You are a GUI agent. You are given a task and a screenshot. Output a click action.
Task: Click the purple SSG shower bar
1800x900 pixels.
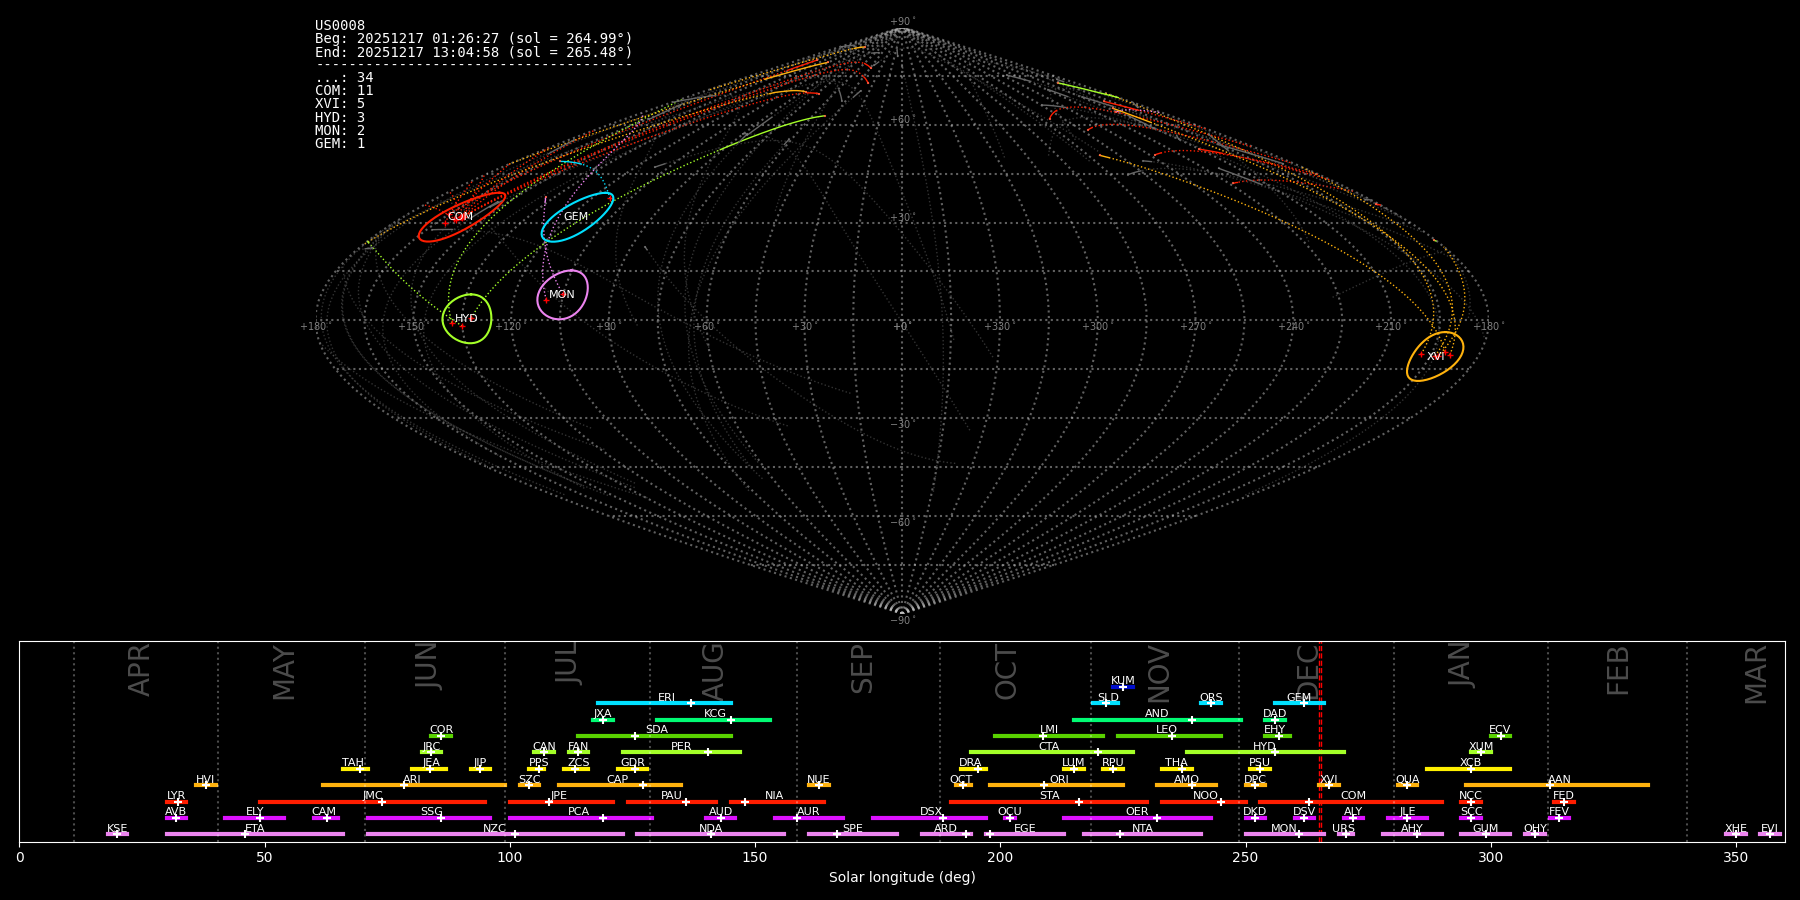pyautogui.click(x=429, y=818)
